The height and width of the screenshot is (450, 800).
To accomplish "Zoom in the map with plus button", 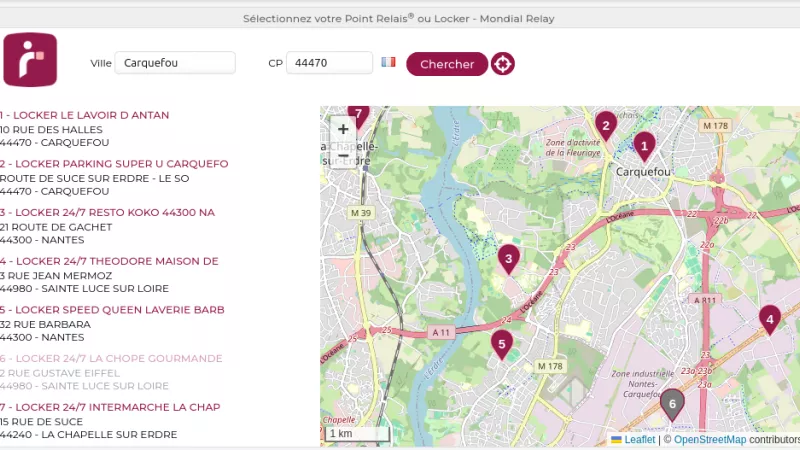I will (x=343, y=129).
